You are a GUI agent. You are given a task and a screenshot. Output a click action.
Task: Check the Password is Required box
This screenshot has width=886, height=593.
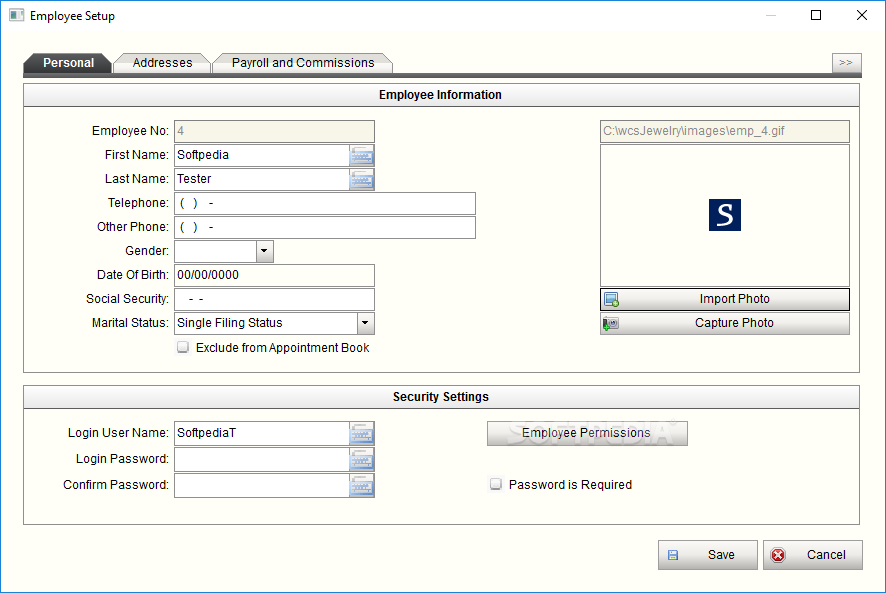point(496,485)
